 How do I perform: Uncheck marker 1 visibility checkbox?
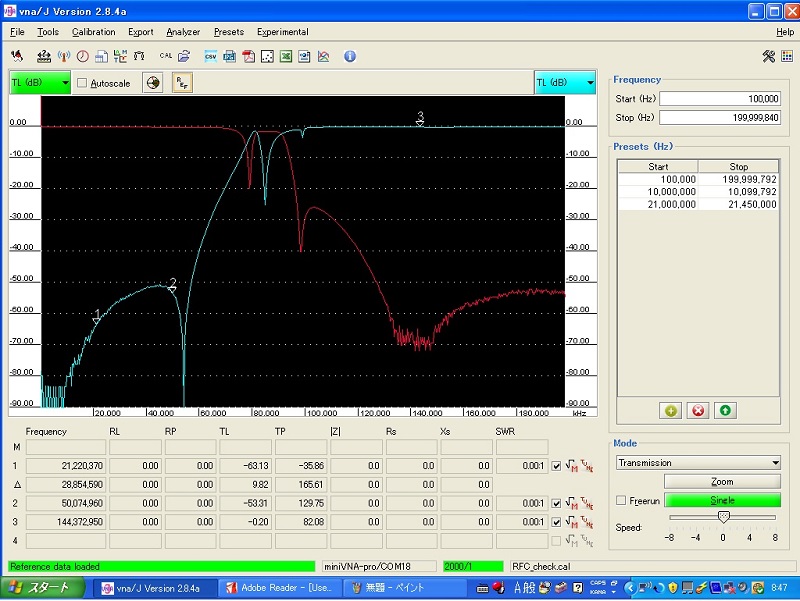[556, 466]
